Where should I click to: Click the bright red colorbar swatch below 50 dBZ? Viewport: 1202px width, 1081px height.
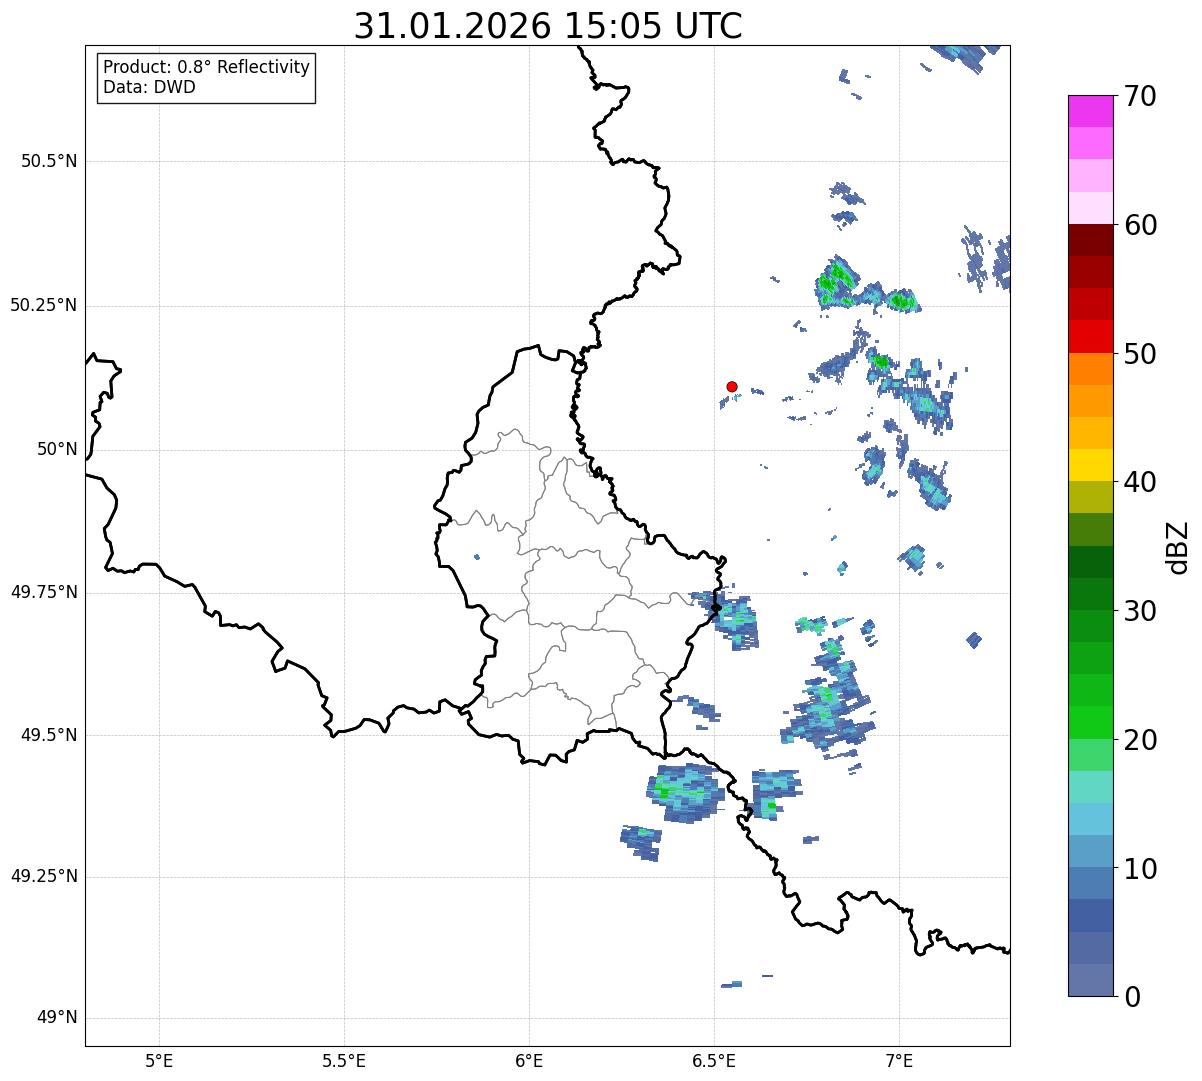(1090, 337)
